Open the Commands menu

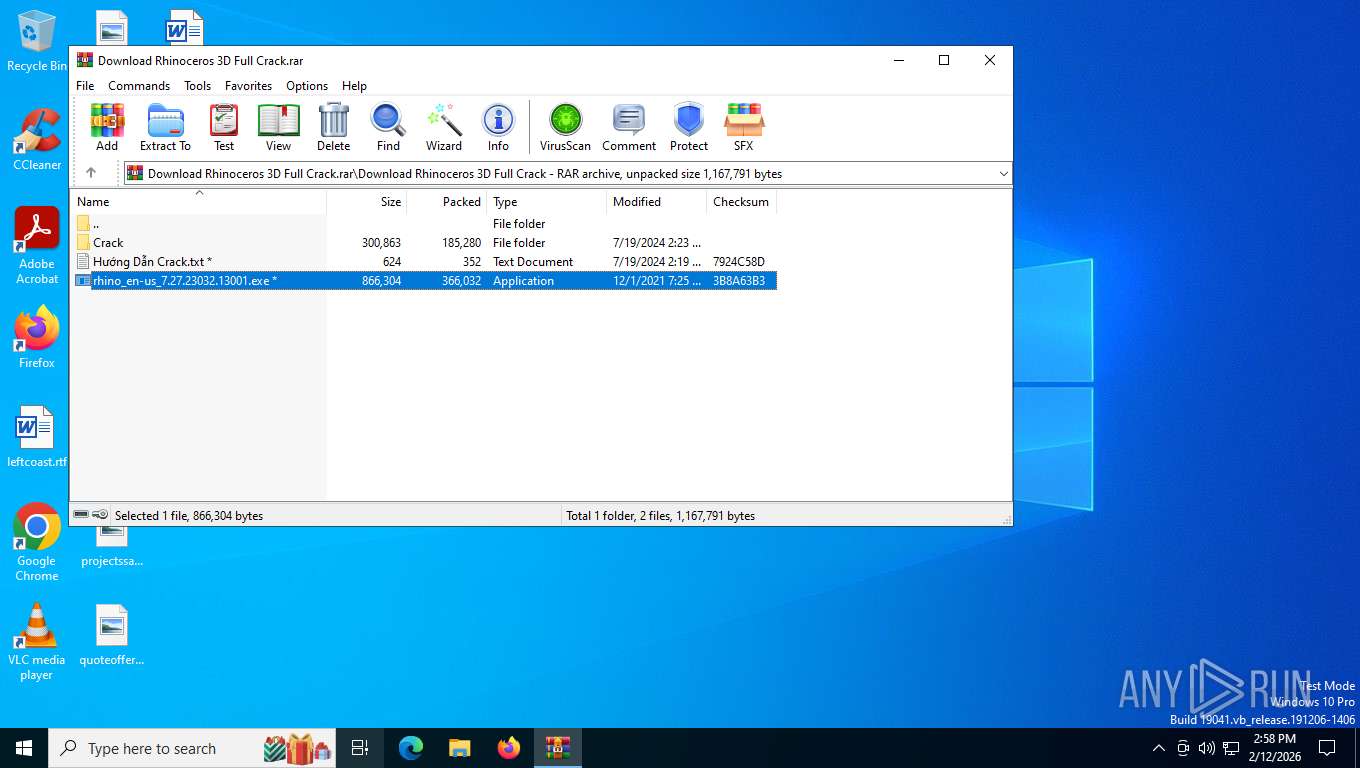tap(139, 86)
